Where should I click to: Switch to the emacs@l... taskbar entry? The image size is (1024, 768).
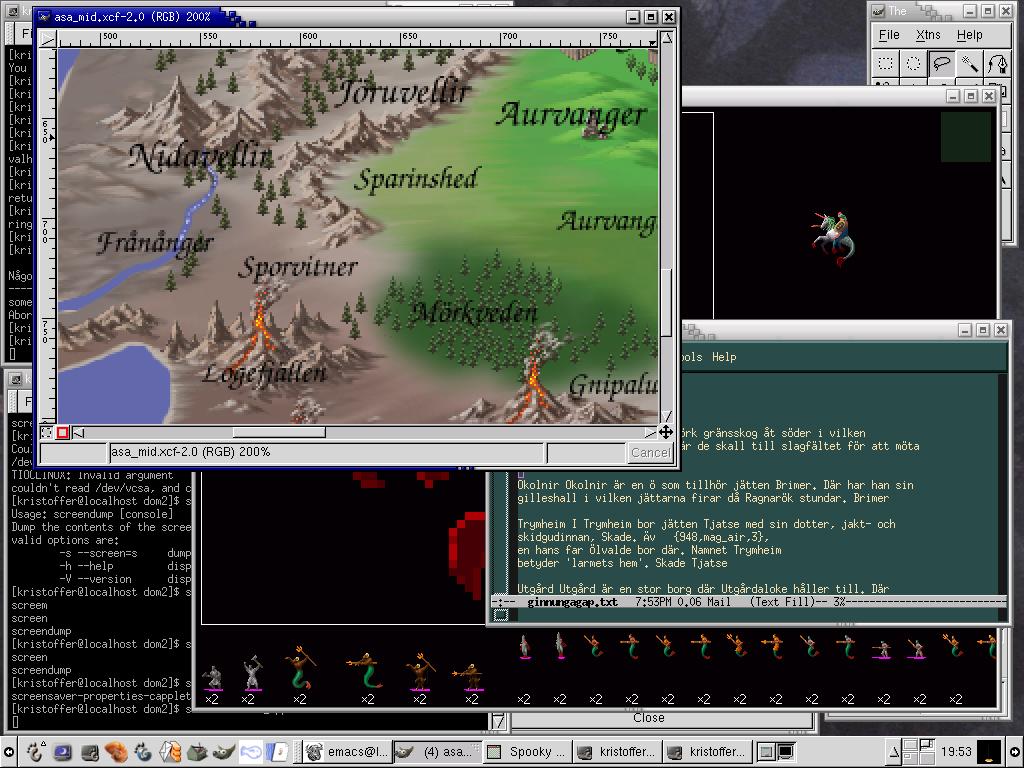pyautogui.click(x=347, y=752)
